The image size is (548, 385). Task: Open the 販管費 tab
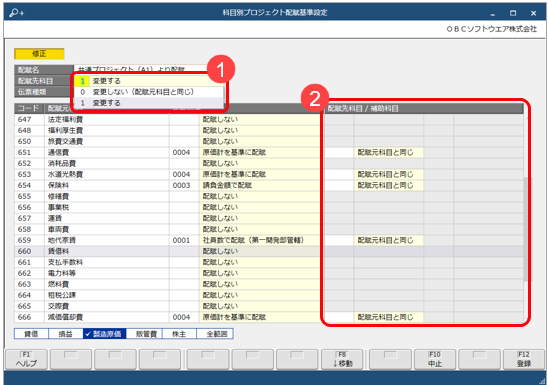(x=144, y=334)
